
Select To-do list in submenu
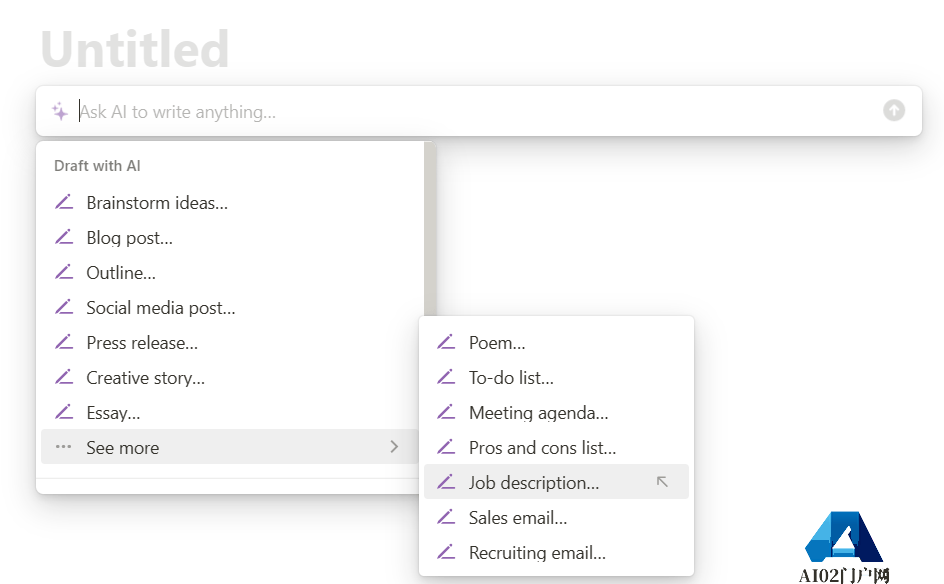(511, 377)
